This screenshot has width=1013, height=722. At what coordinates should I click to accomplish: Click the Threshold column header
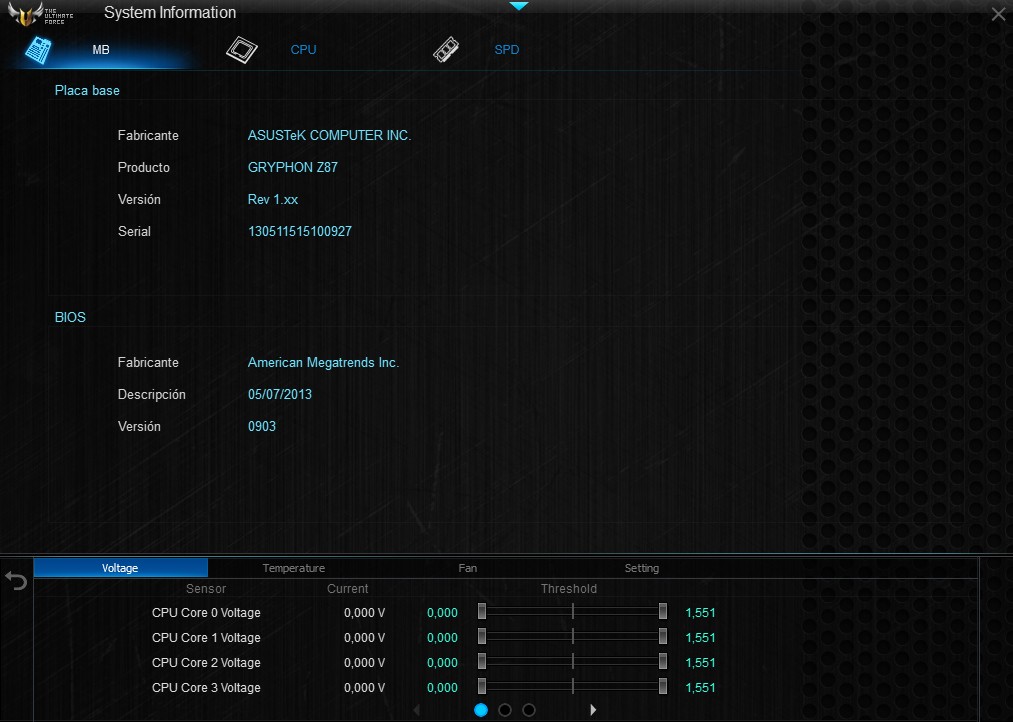click(x=569, y=588)
